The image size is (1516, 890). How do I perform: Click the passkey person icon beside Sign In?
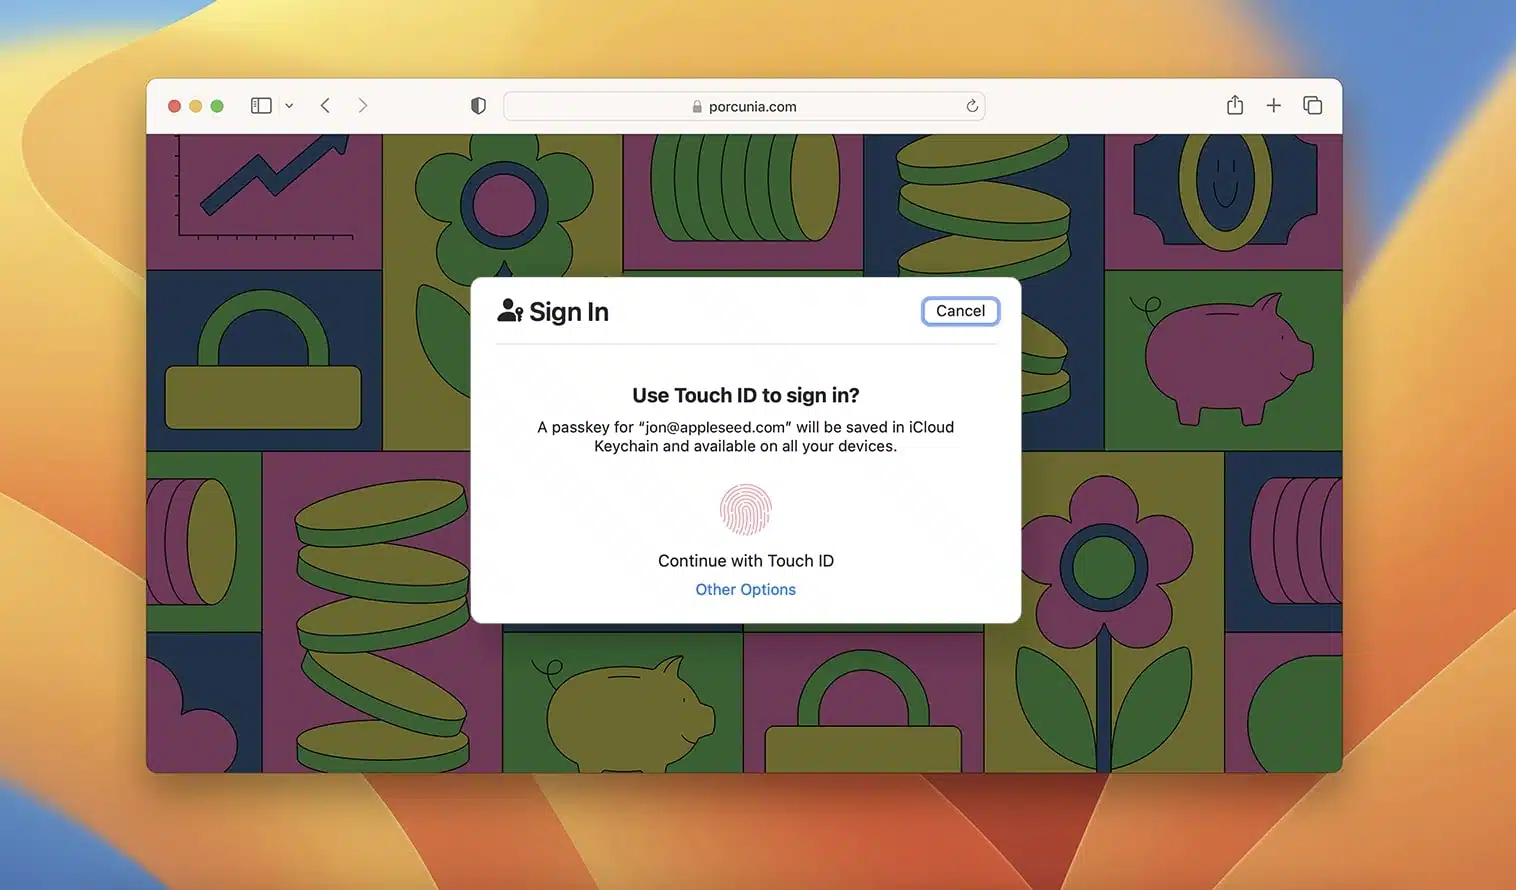pyautogui.click(x=510, y=311)
